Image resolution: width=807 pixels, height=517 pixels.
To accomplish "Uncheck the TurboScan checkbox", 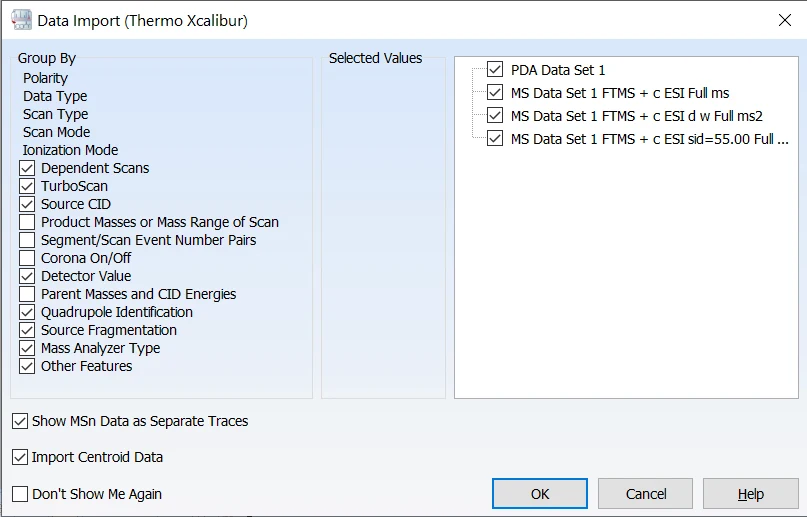I will point(27,186).
